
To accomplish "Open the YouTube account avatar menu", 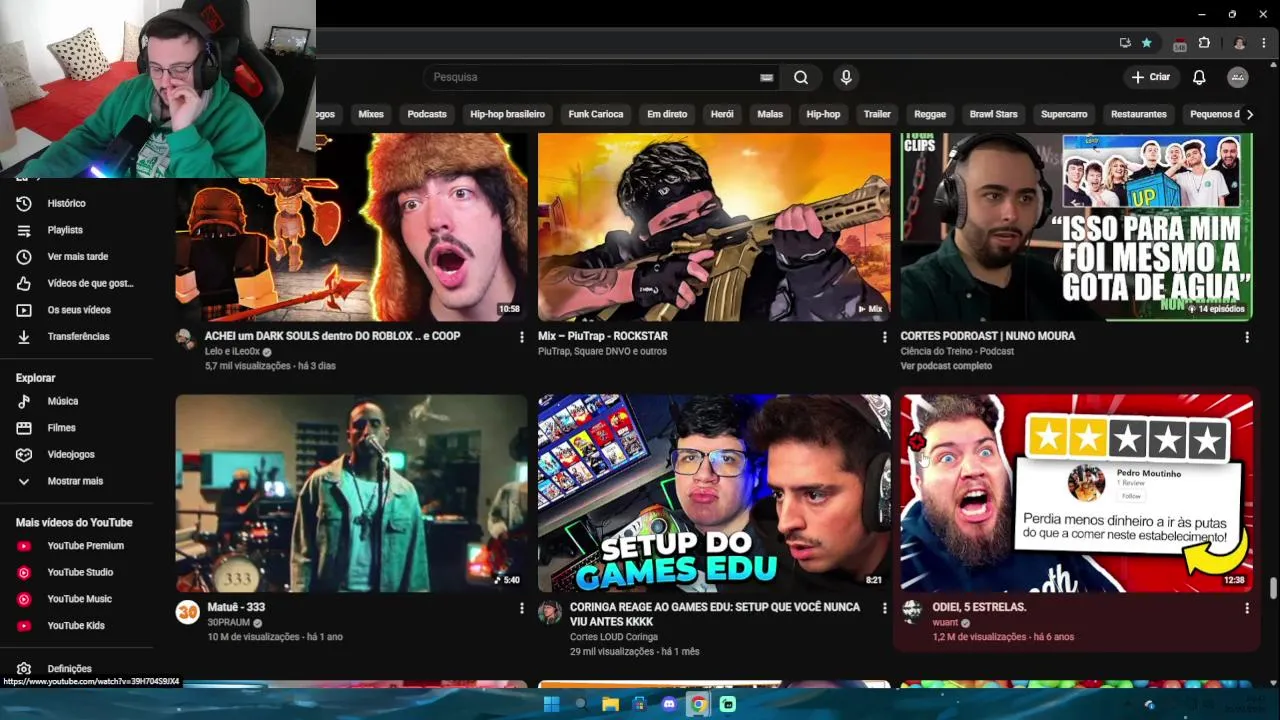I will pos(1238,77).
